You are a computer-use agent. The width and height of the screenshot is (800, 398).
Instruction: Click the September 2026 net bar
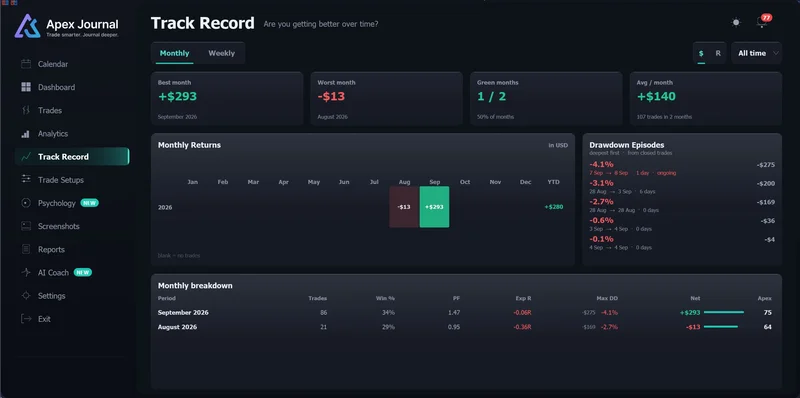723,312
